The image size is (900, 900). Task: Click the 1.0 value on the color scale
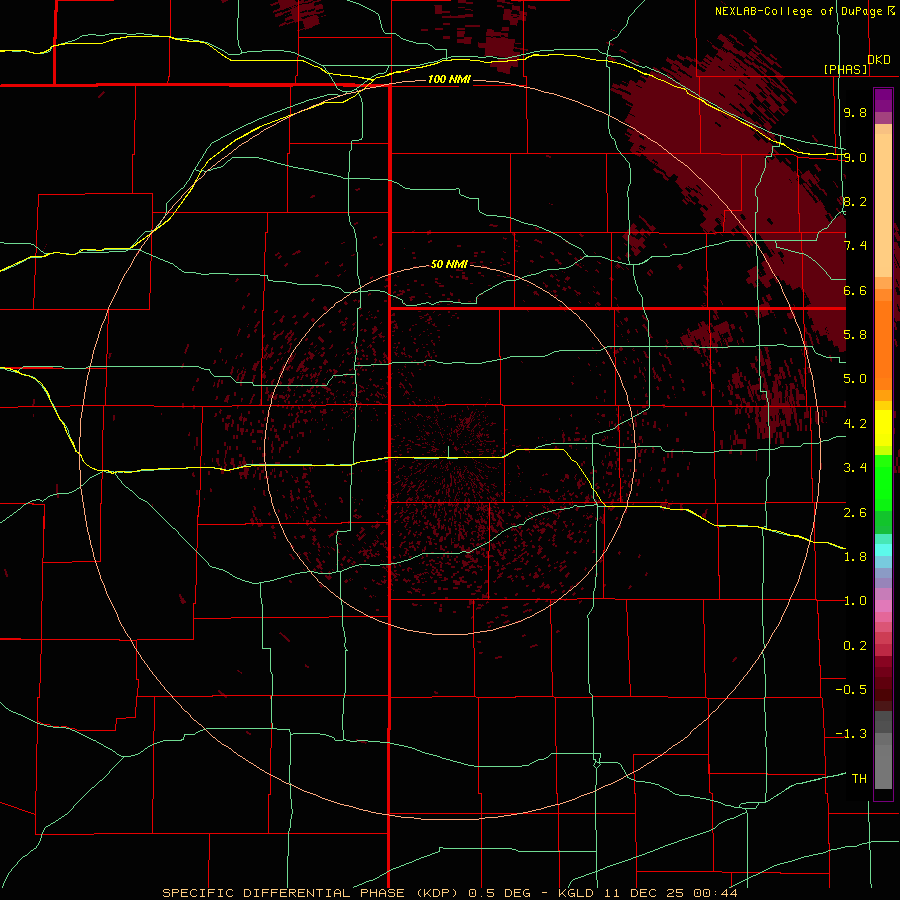855,601
